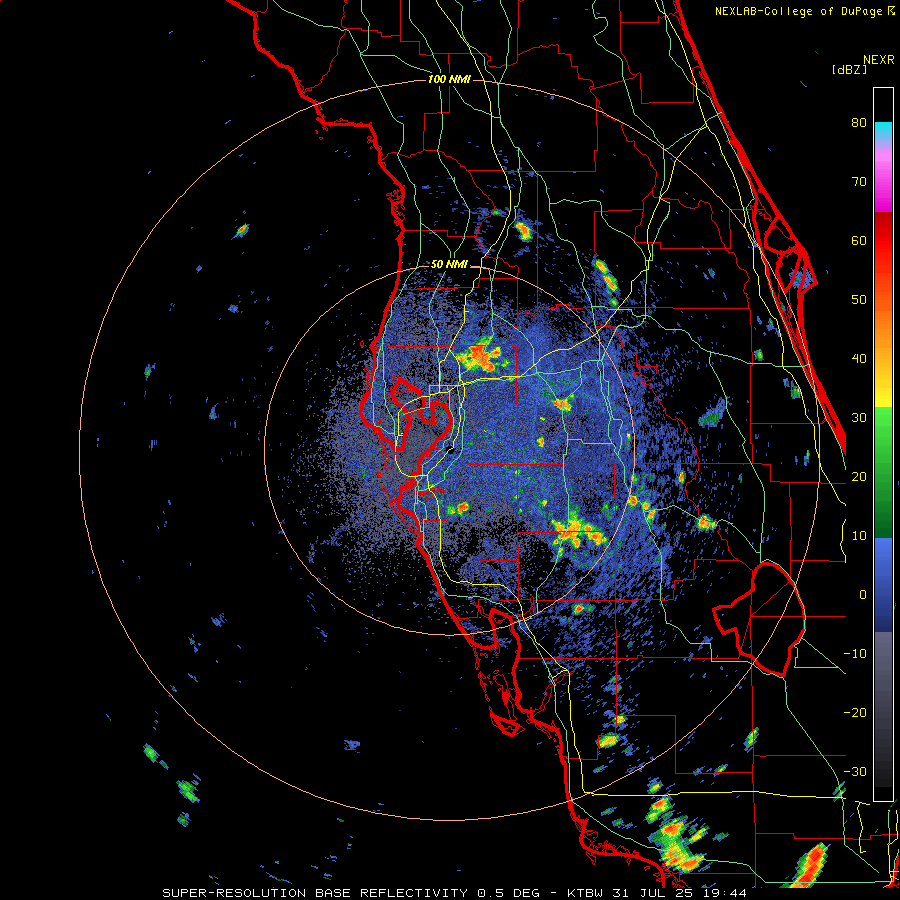Click the 100 NMI range ring label

click(449, 79)
